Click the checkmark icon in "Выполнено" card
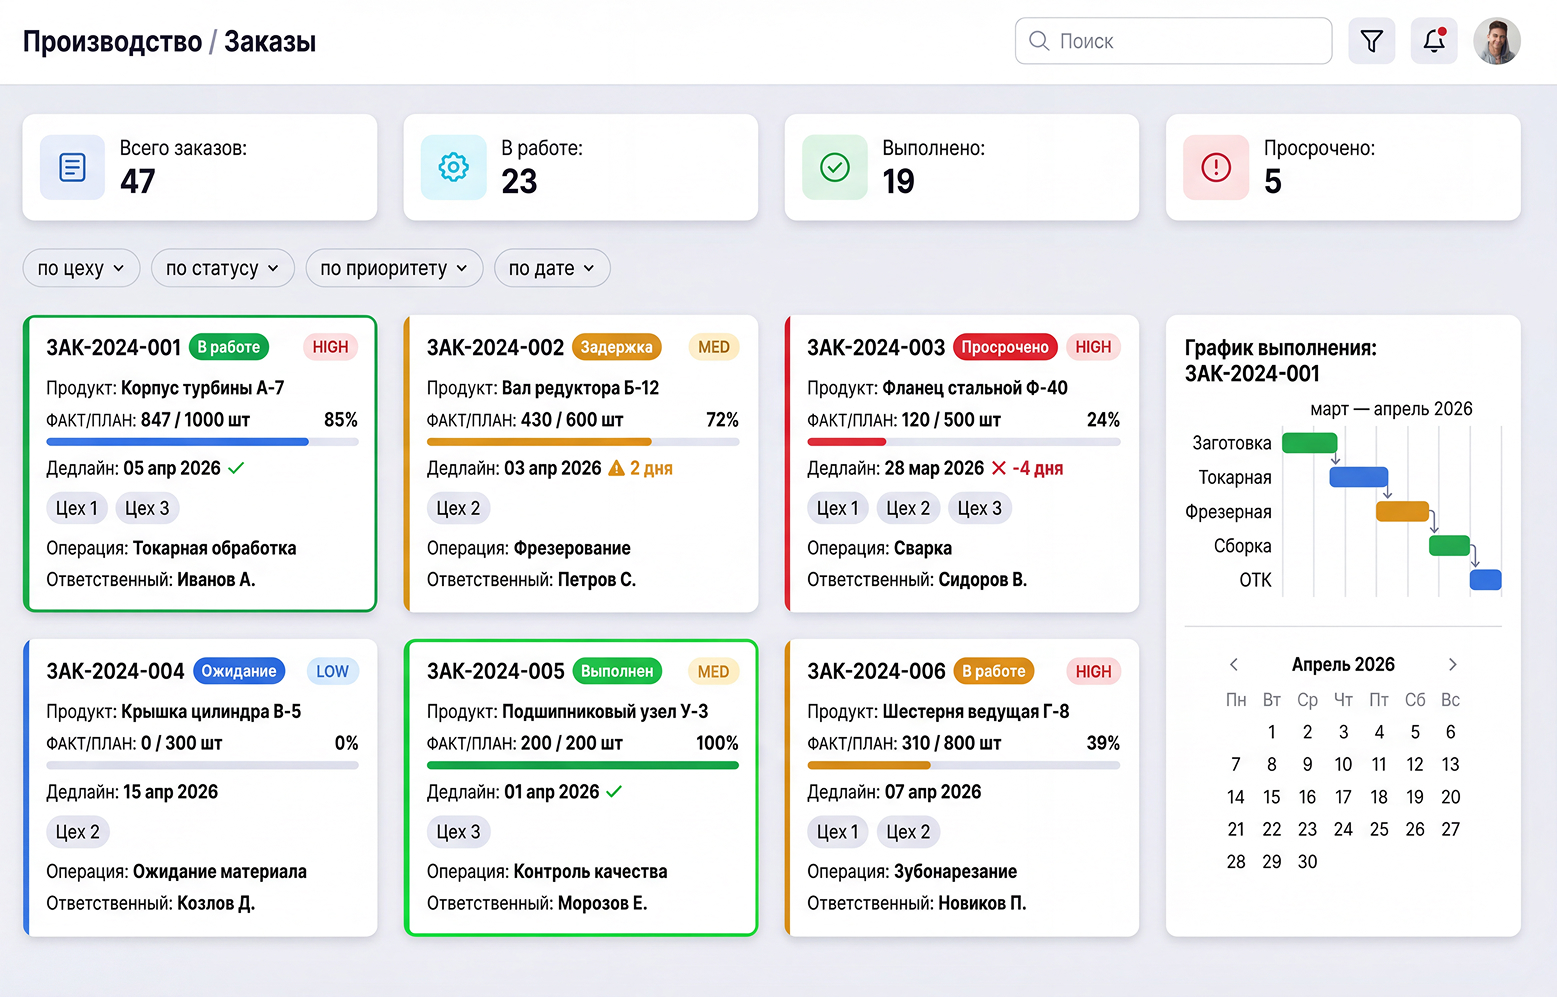This screenshot has width=1557, height=997. (x=835, y=167)
